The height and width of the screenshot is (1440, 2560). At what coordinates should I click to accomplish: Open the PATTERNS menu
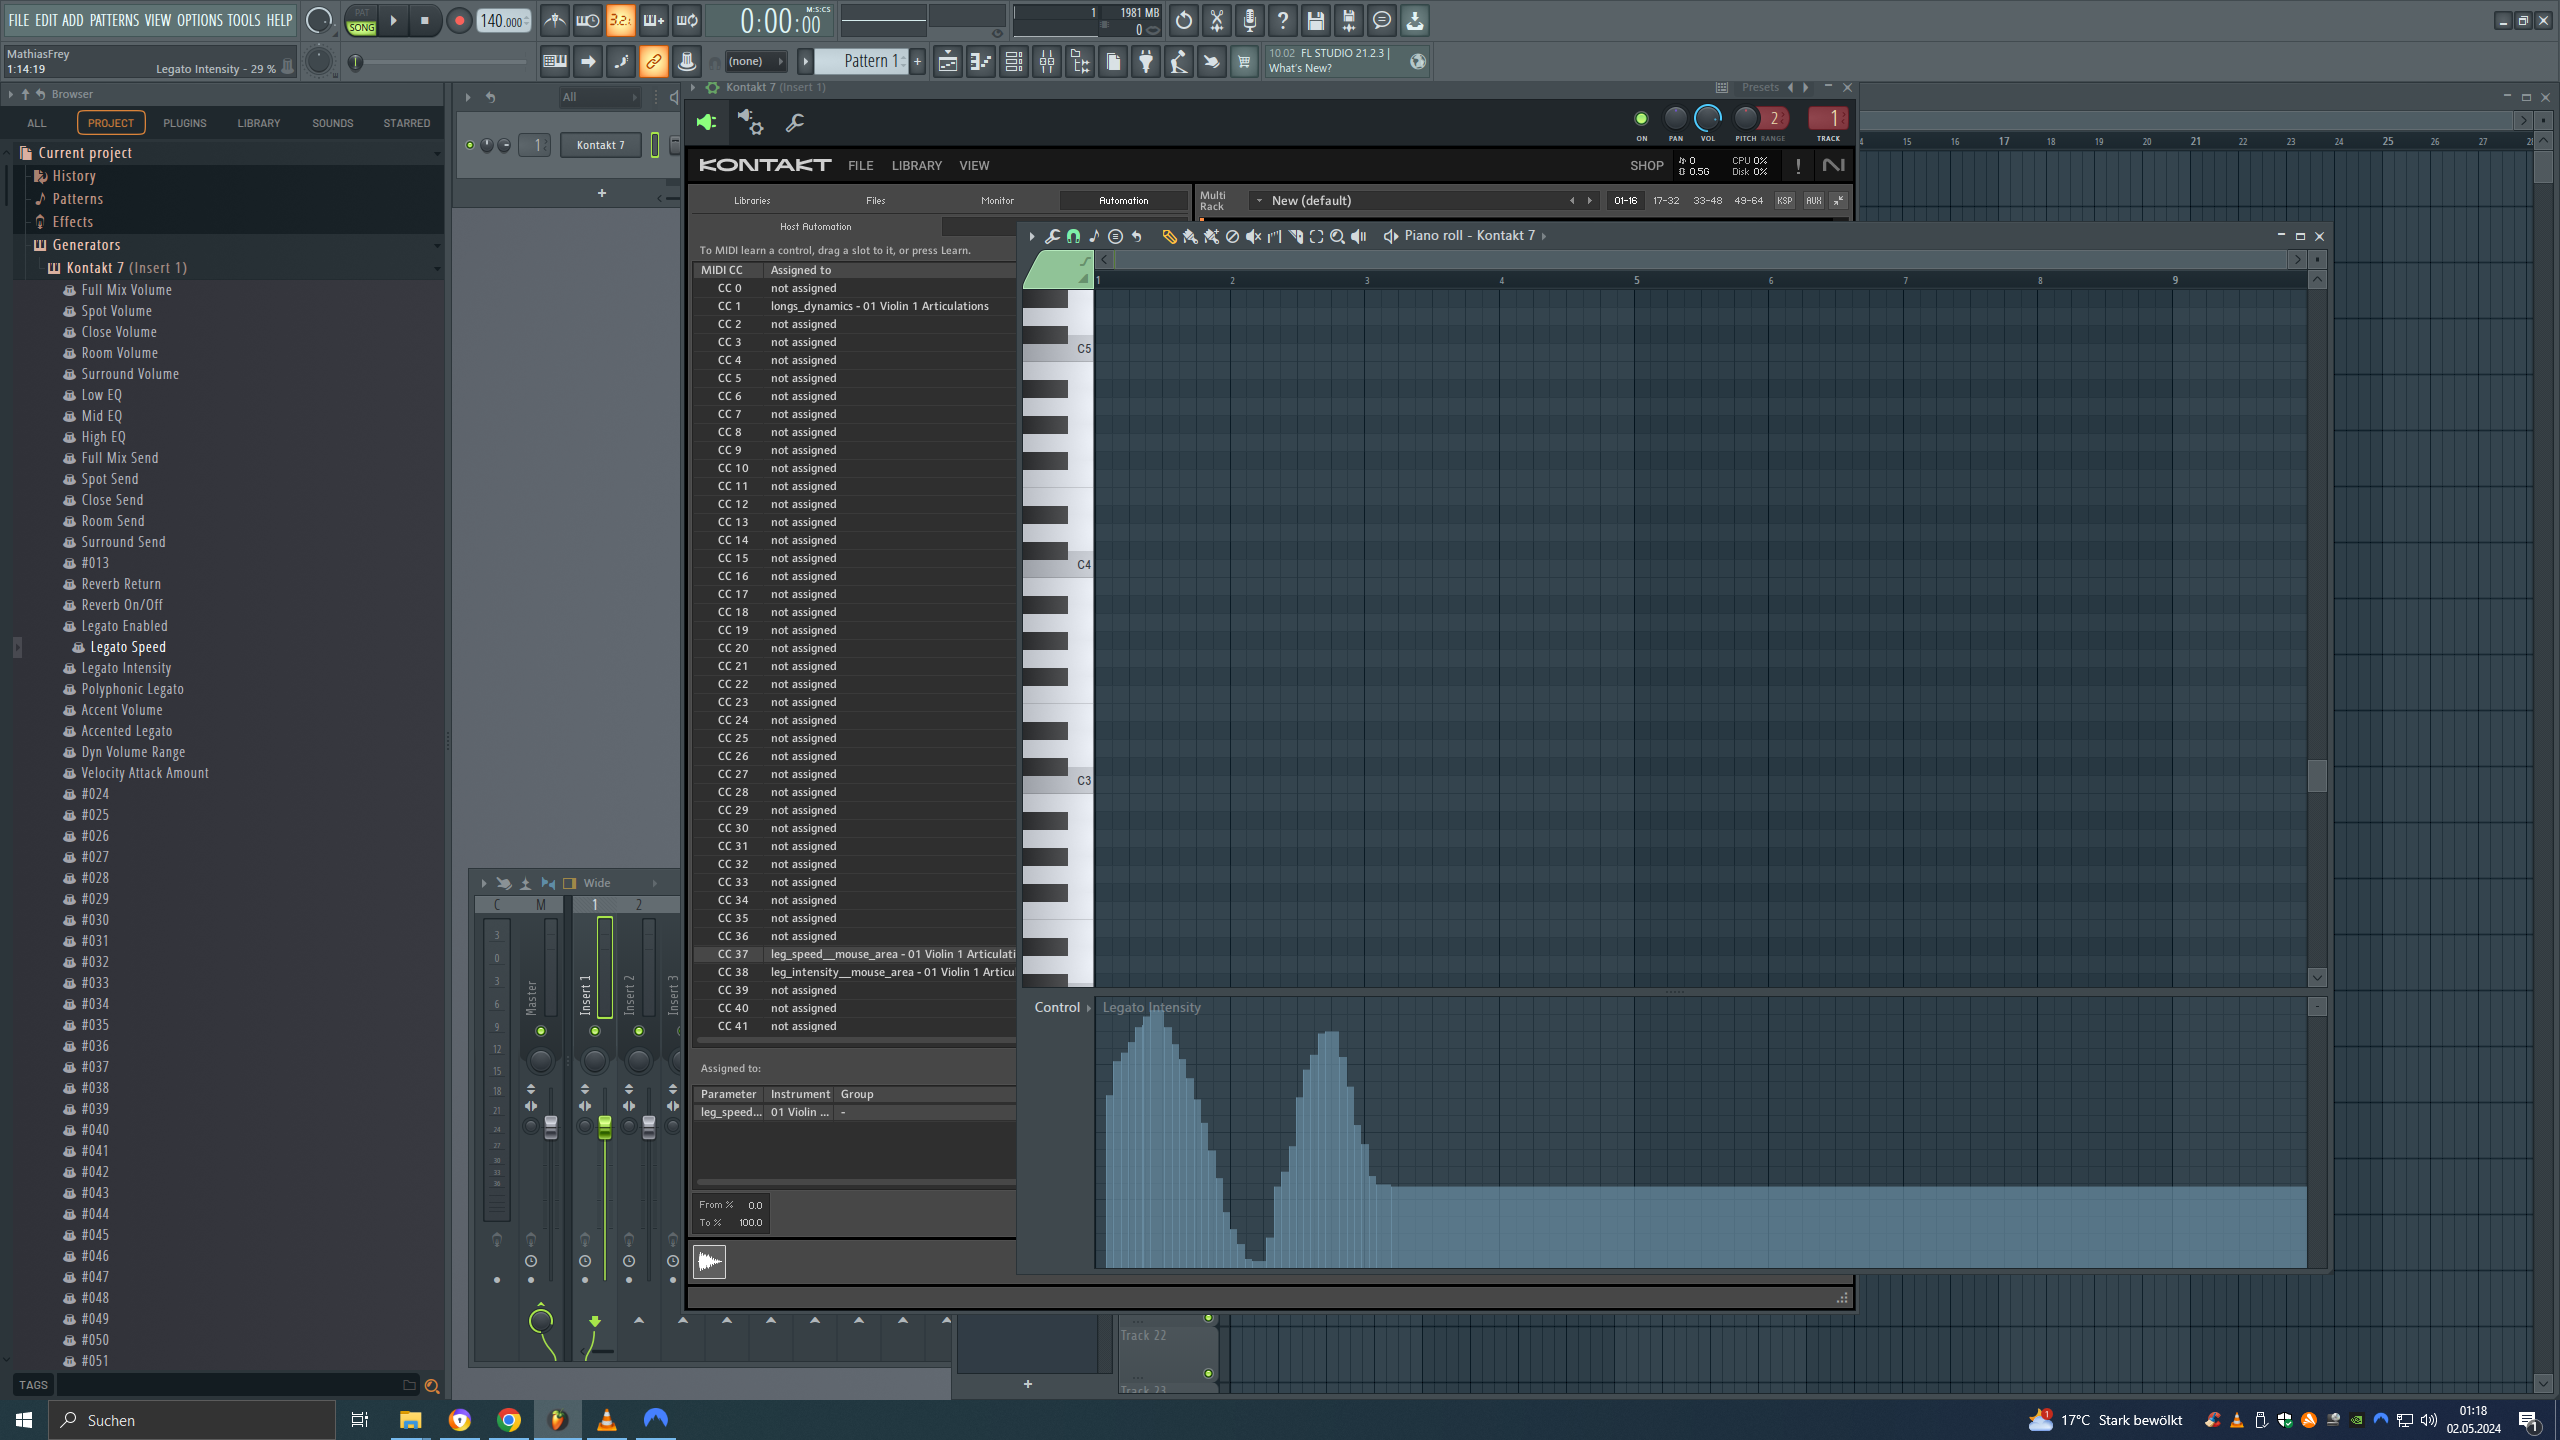114,20
